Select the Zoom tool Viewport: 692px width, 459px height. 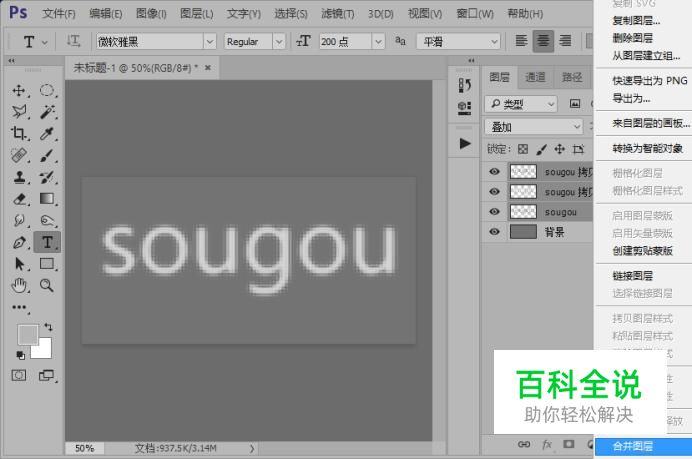[x=47, y=286]
